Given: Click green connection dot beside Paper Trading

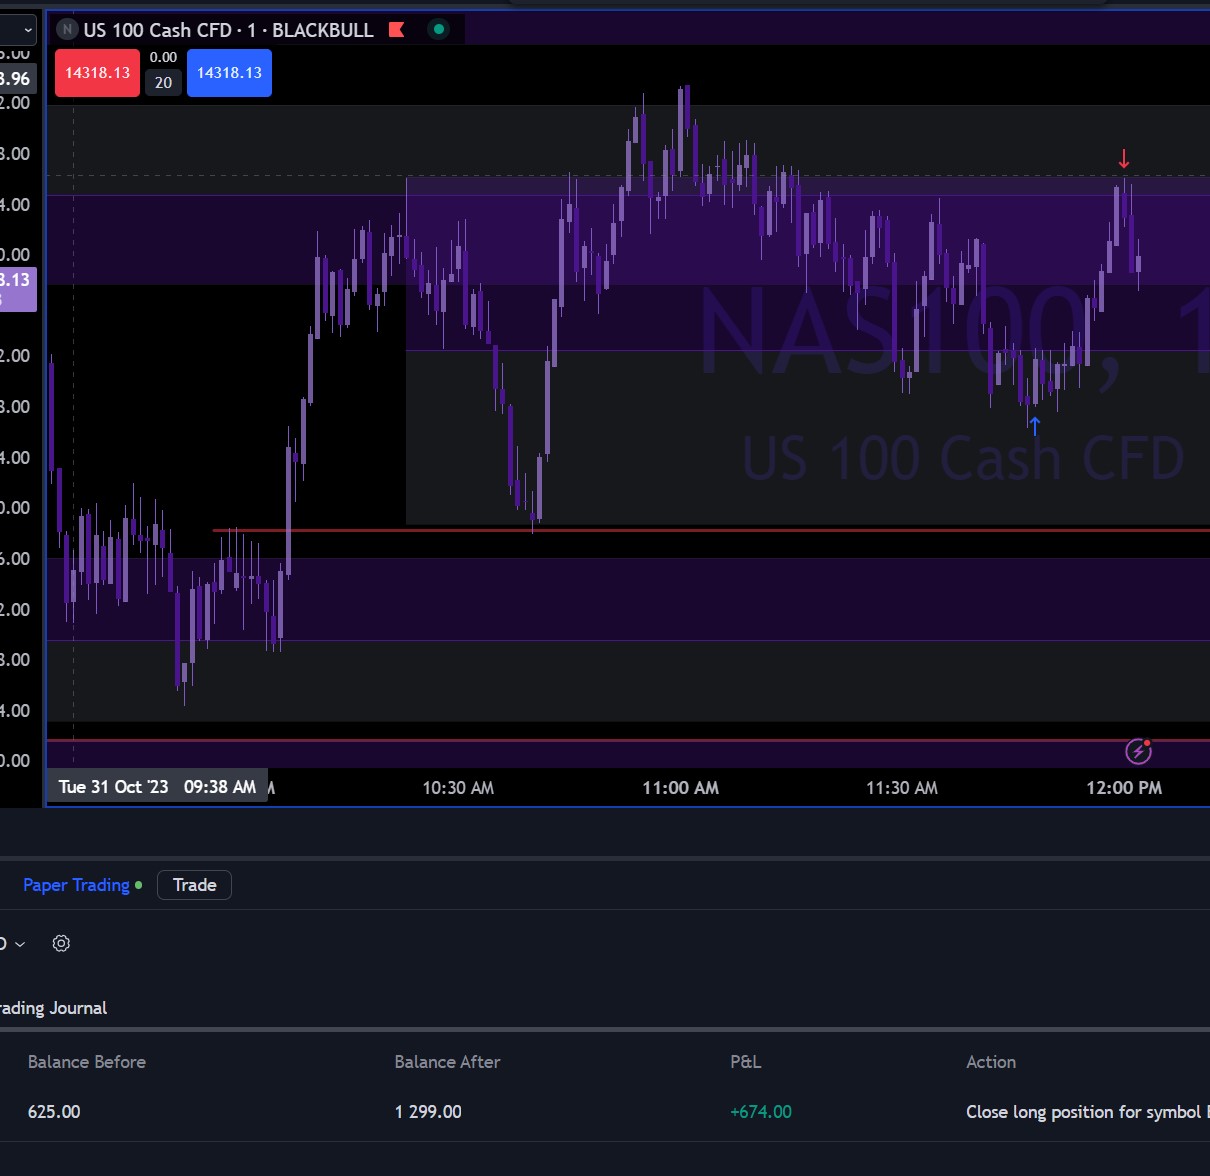Looking at the screenshot, I should (138, 885).
